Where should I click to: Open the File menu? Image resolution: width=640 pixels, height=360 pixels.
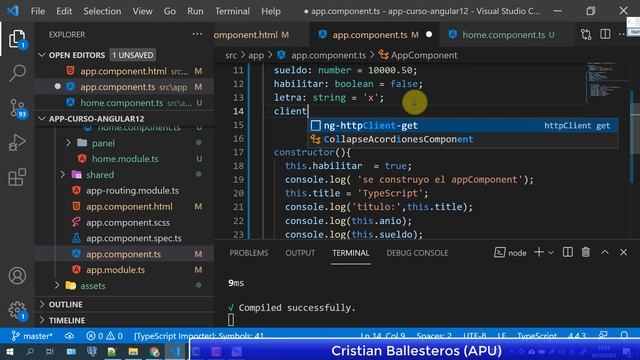point(38,11)
